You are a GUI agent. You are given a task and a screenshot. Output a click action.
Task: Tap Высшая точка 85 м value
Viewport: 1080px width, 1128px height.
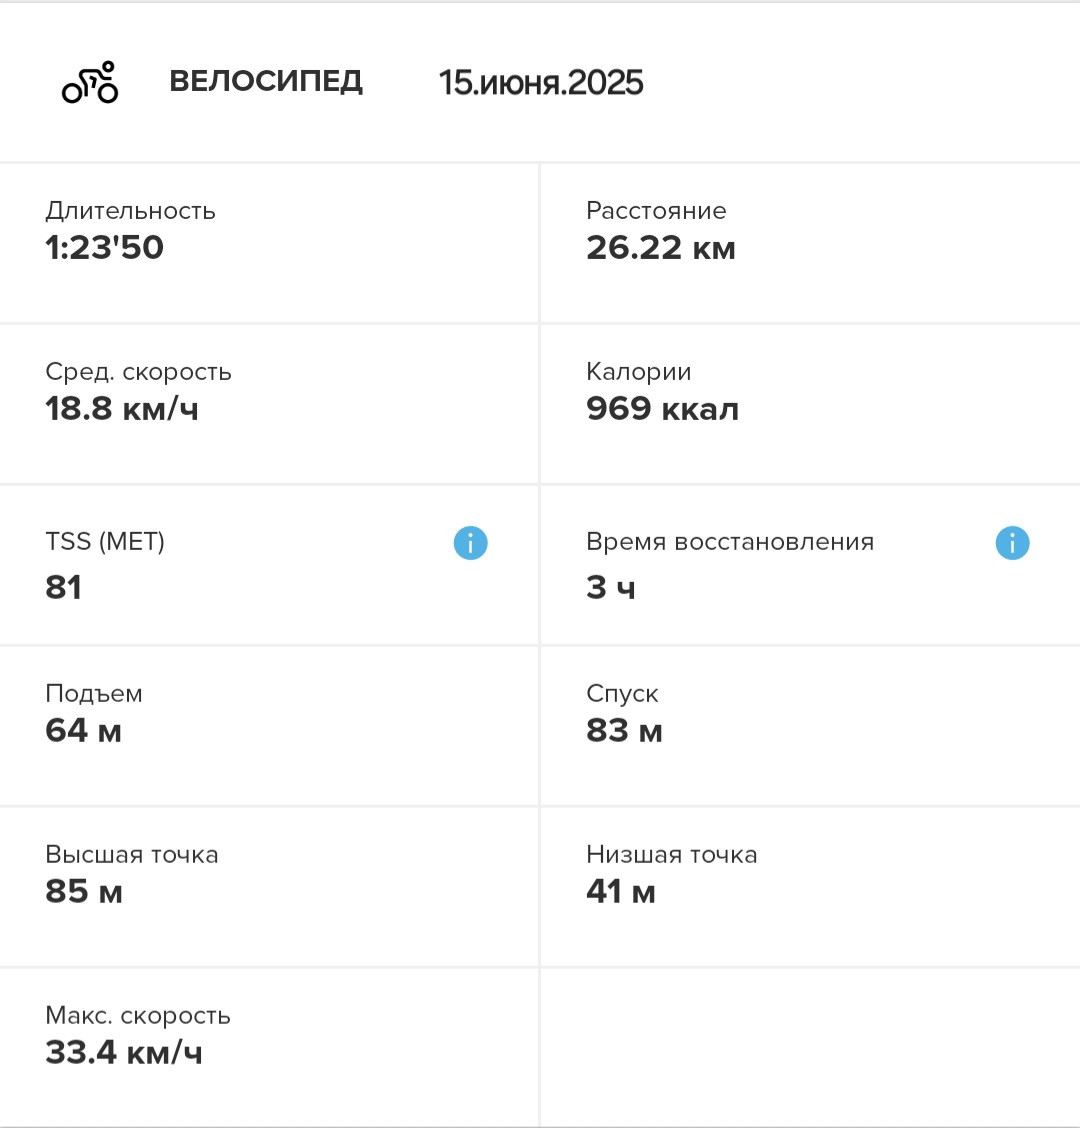click(84, 891)
